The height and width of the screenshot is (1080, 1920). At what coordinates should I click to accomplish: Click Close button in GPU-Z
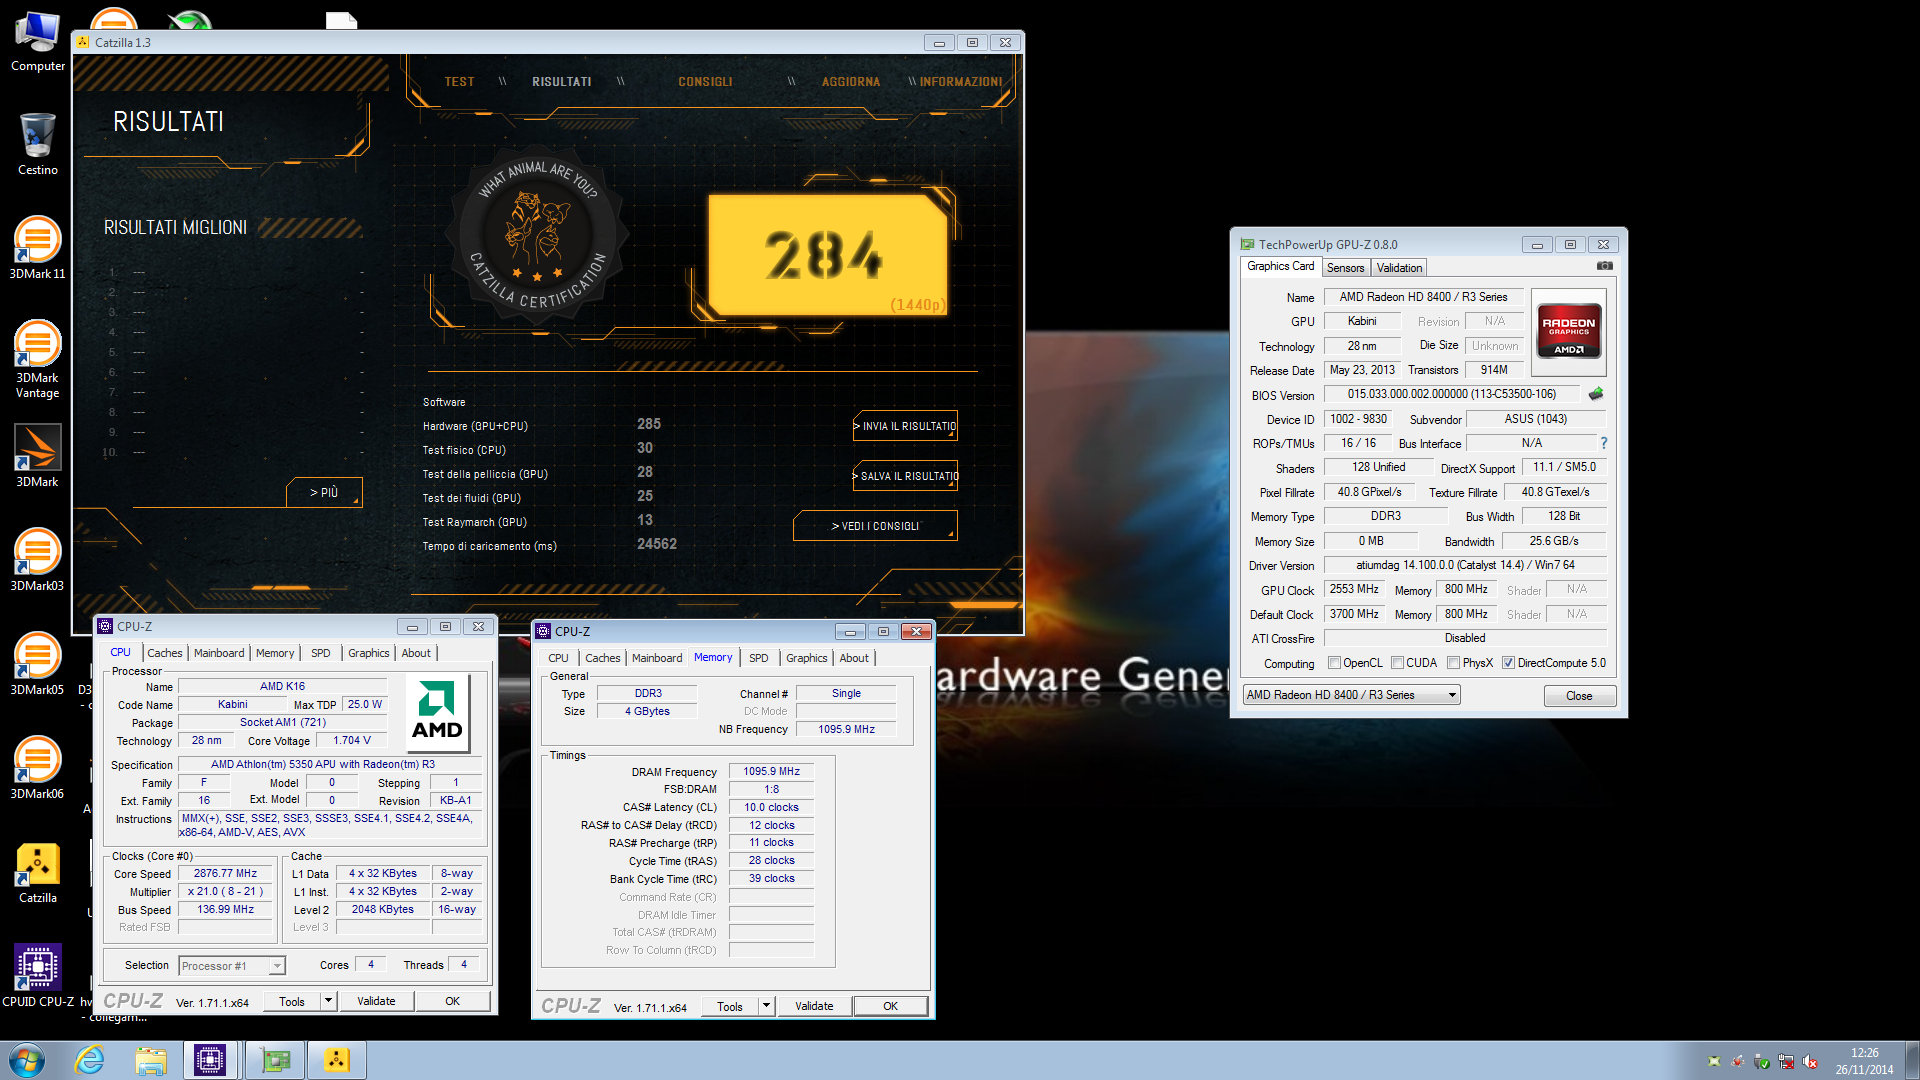coord(1579,696)
